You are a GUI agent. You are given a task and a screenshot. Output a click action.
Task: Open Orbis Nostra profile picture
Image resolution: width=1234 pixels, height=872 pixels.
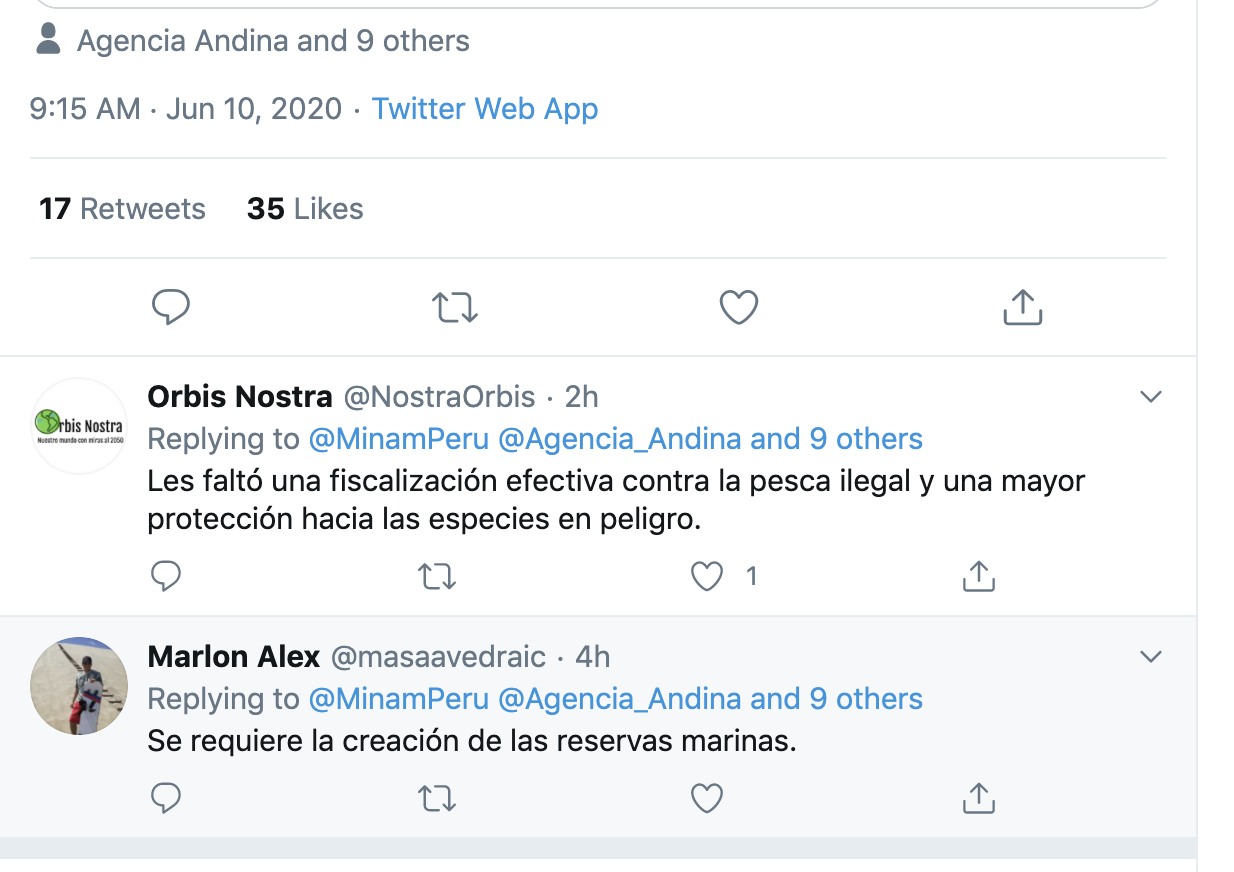(79, 426)
